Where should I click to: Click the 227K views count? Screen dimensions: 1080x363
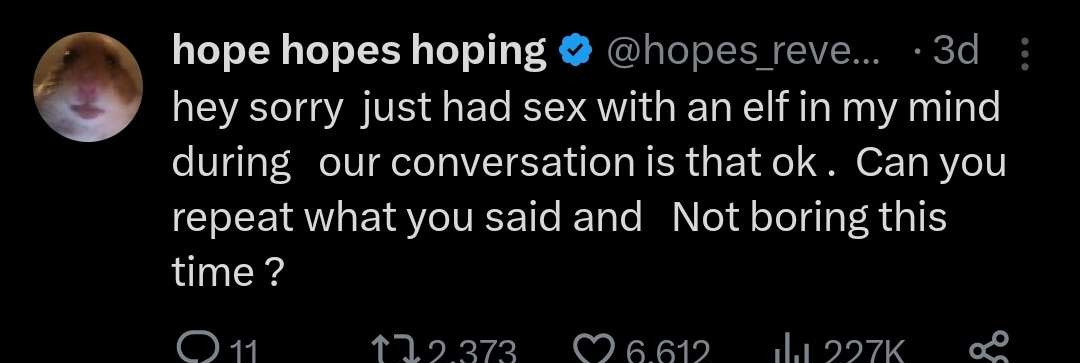coord(853,353)
